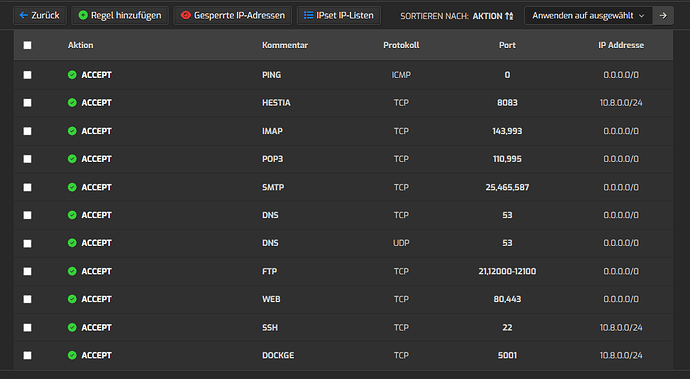Open the SMTP rule row

(x=343, y=188)
